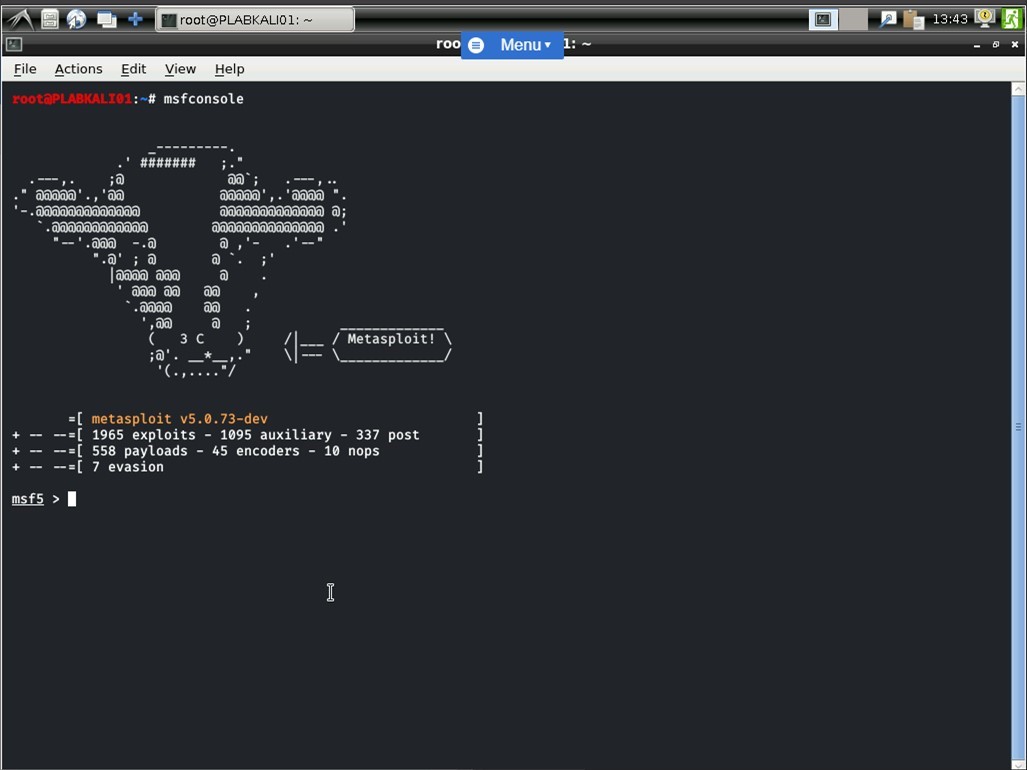Open the File menu

coord(25,69)
